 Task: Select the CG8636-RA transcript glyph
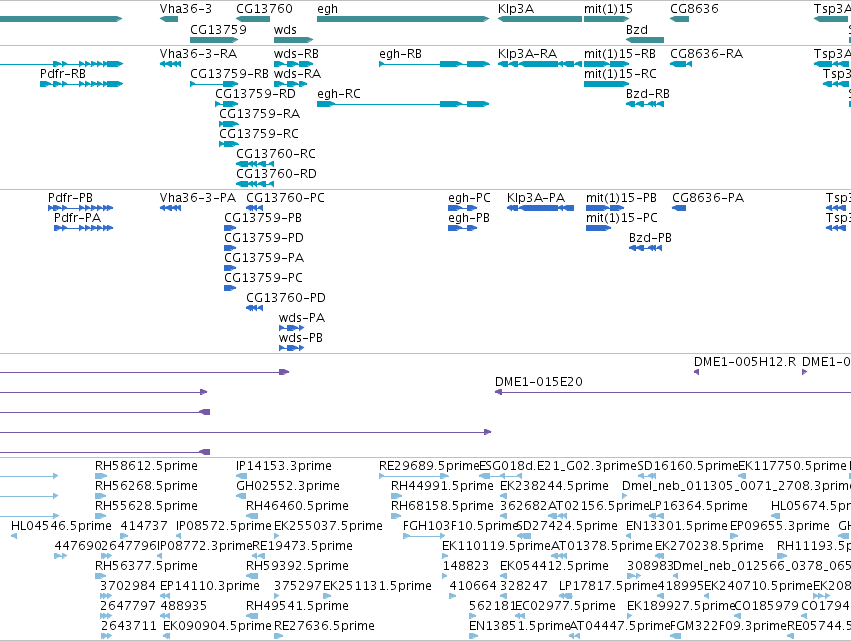tap(681, 64)
